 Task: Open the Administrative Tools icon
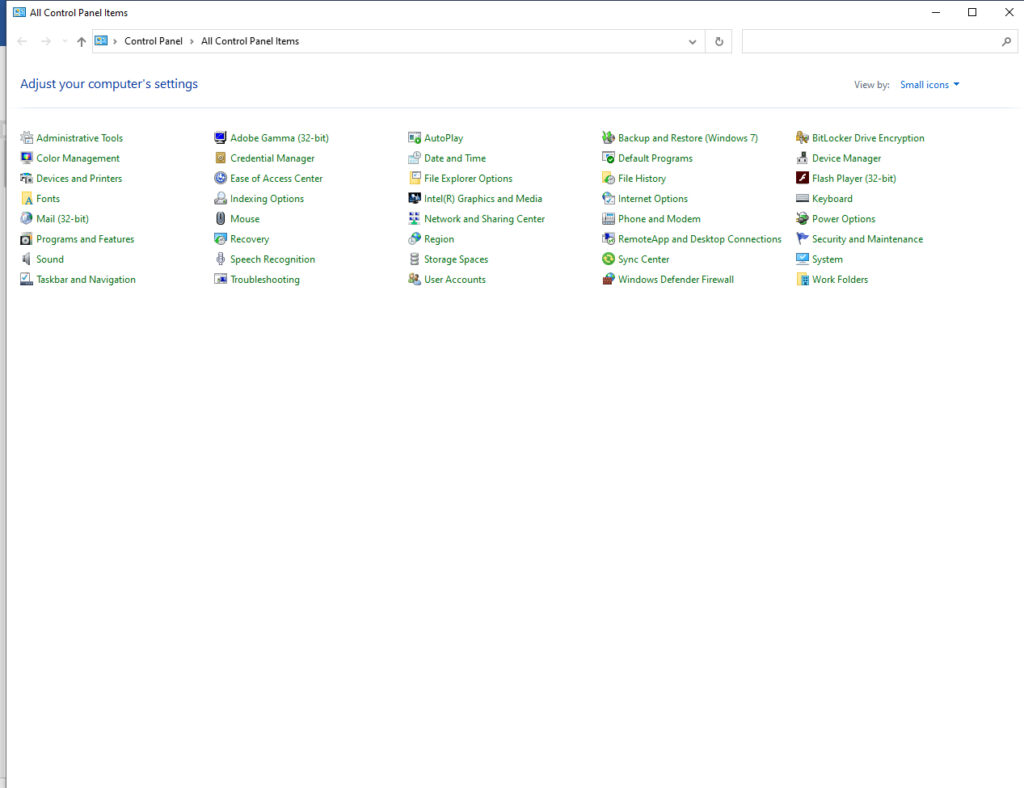tap(26, 138)
